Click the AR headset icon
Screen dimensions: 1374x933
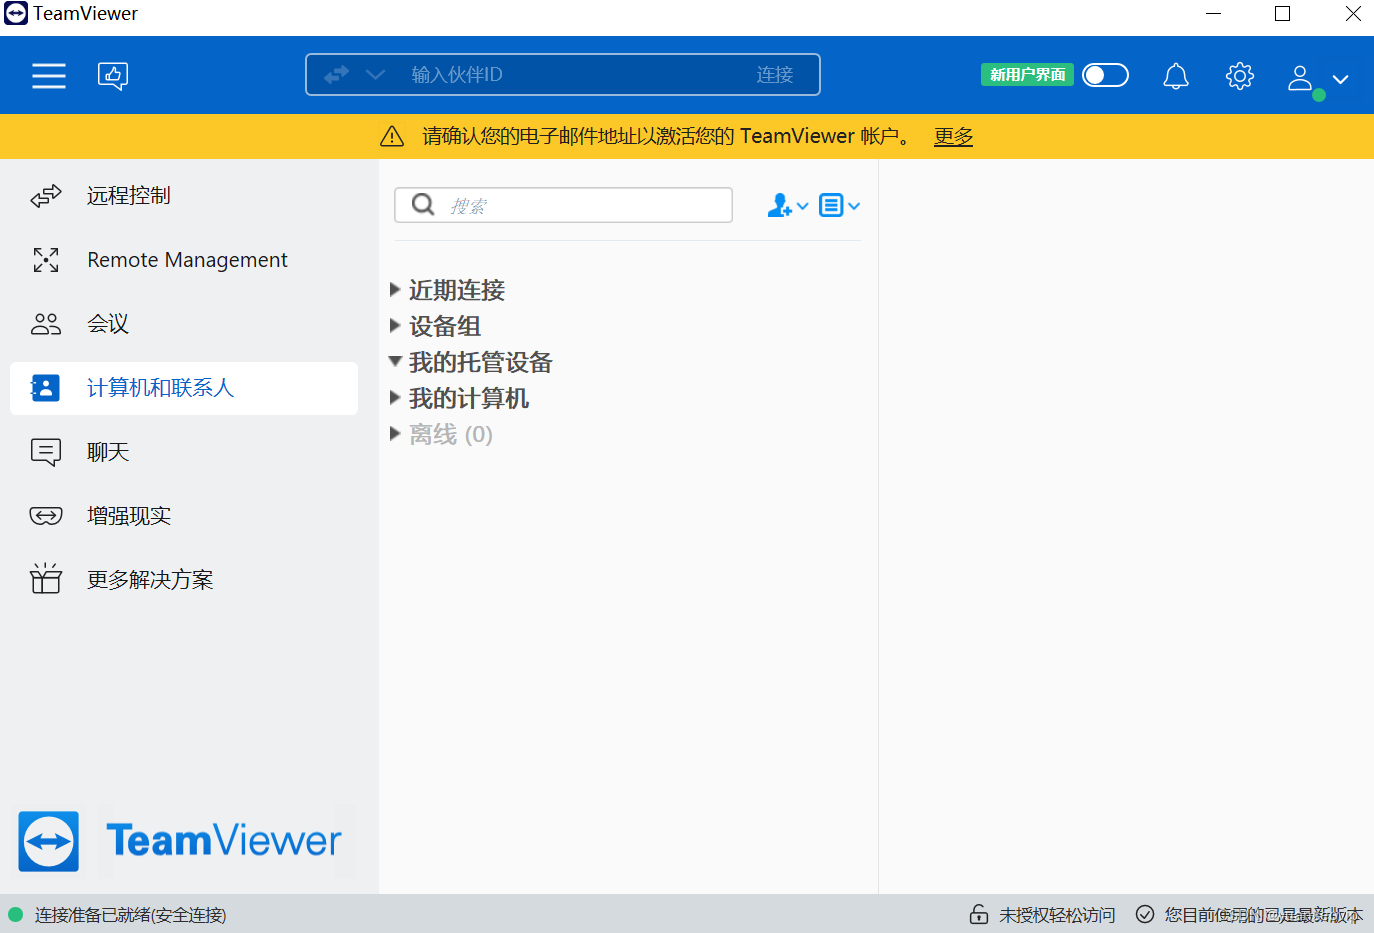[x=46, y=516]
